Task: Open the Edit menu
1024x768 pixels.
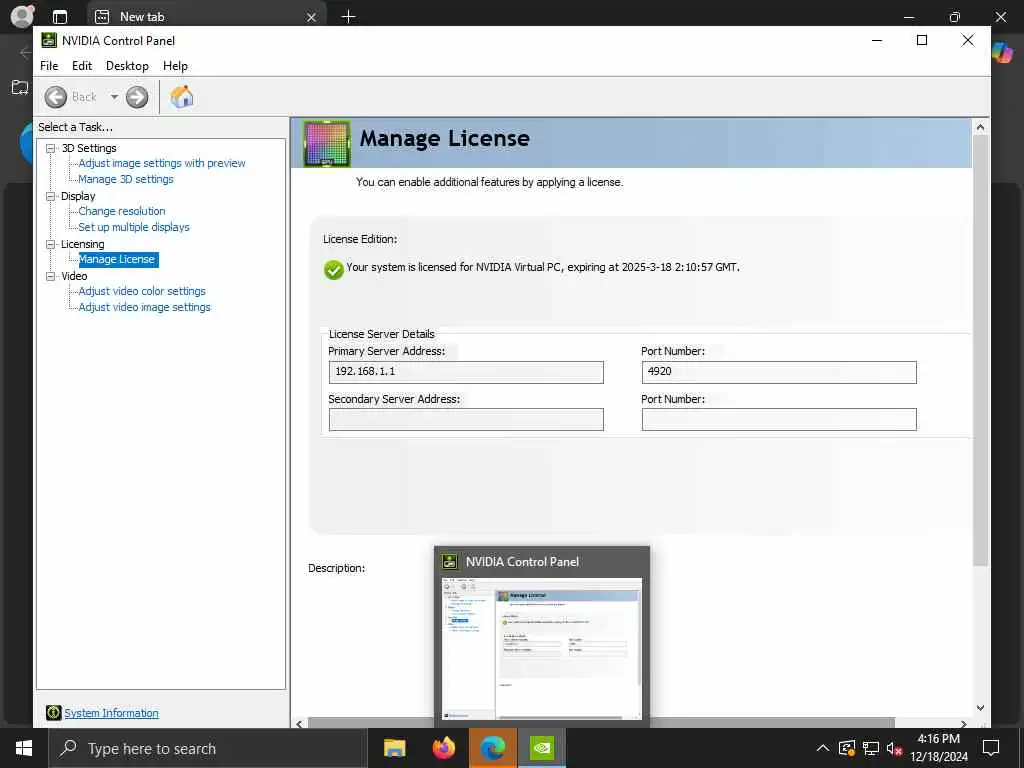Action: (82, 66)
